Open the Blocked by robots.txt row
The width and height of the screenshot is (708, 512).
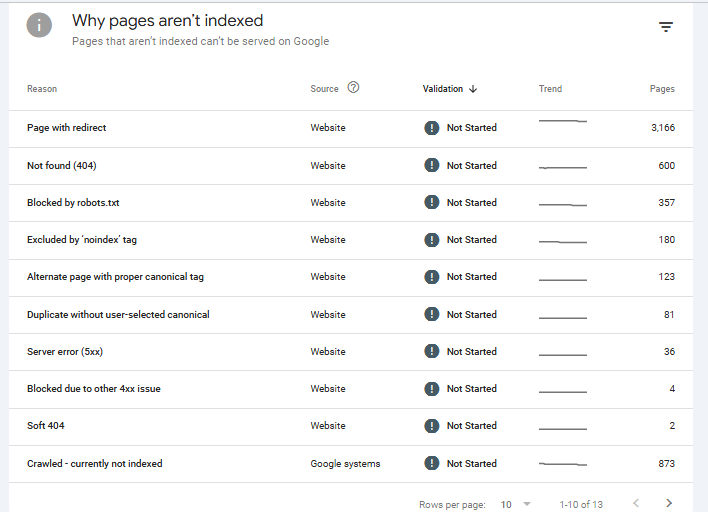pyautogui.click(x=73, y=203)
